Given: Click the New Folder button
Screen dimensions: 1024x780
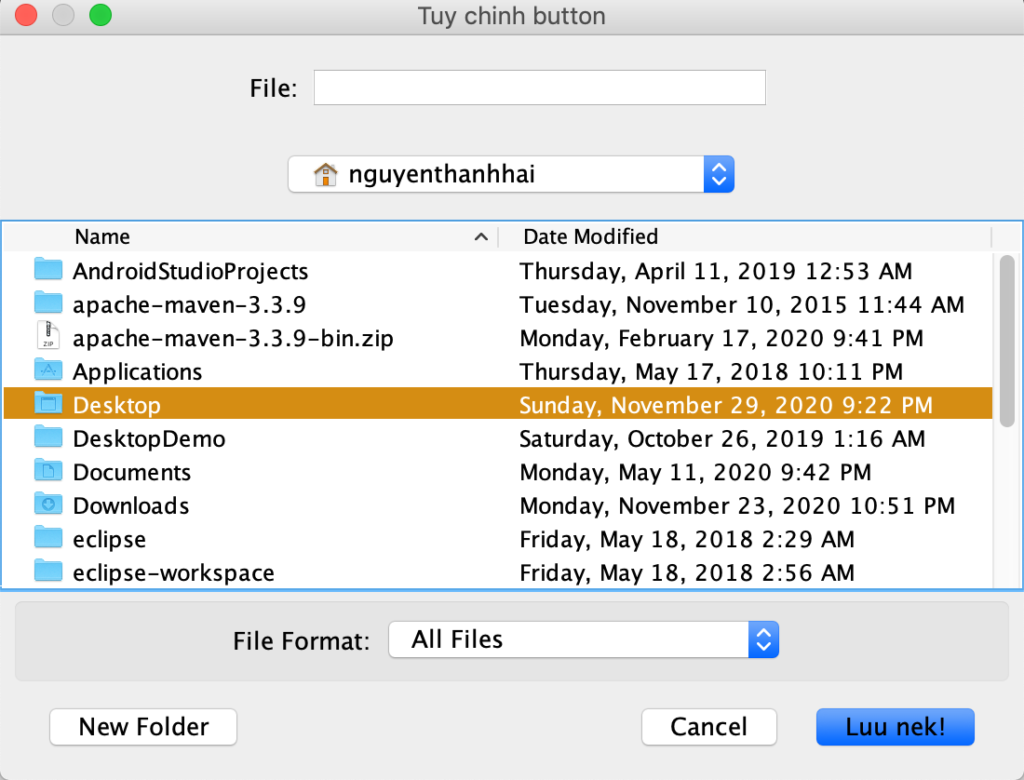Looking at the screenshot, I should coord(142,727).
